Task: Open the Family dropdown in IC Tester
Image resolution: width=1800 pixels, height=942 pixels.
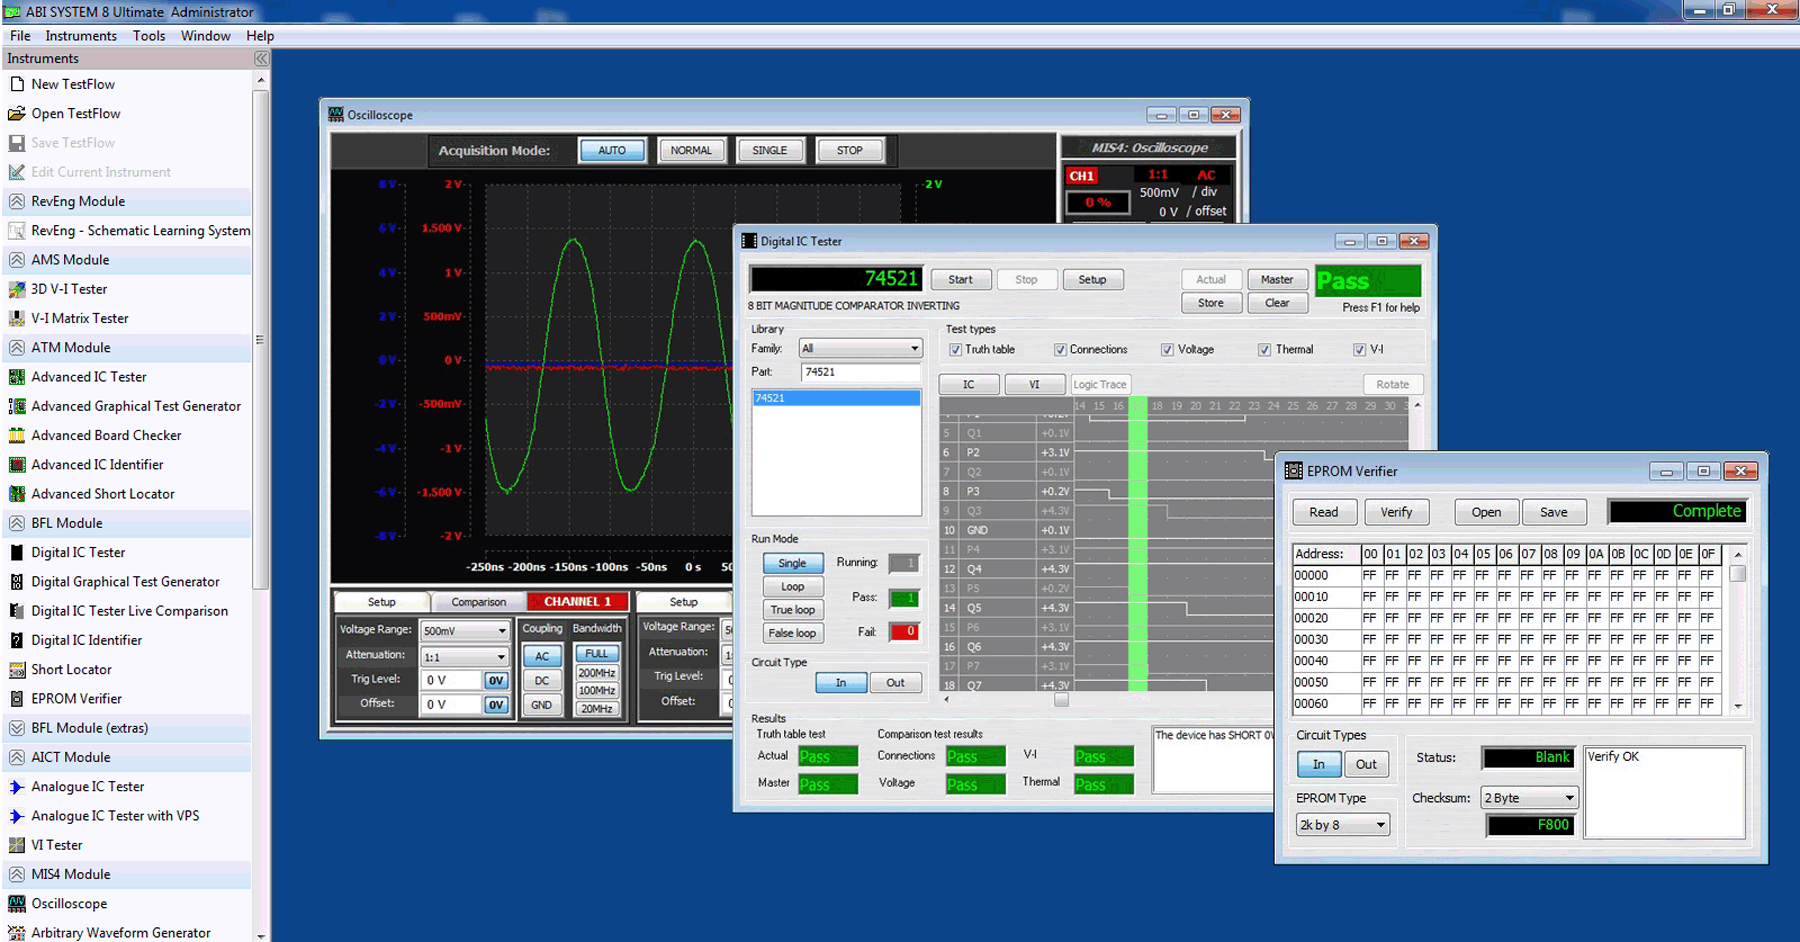Action: (860, 349)
